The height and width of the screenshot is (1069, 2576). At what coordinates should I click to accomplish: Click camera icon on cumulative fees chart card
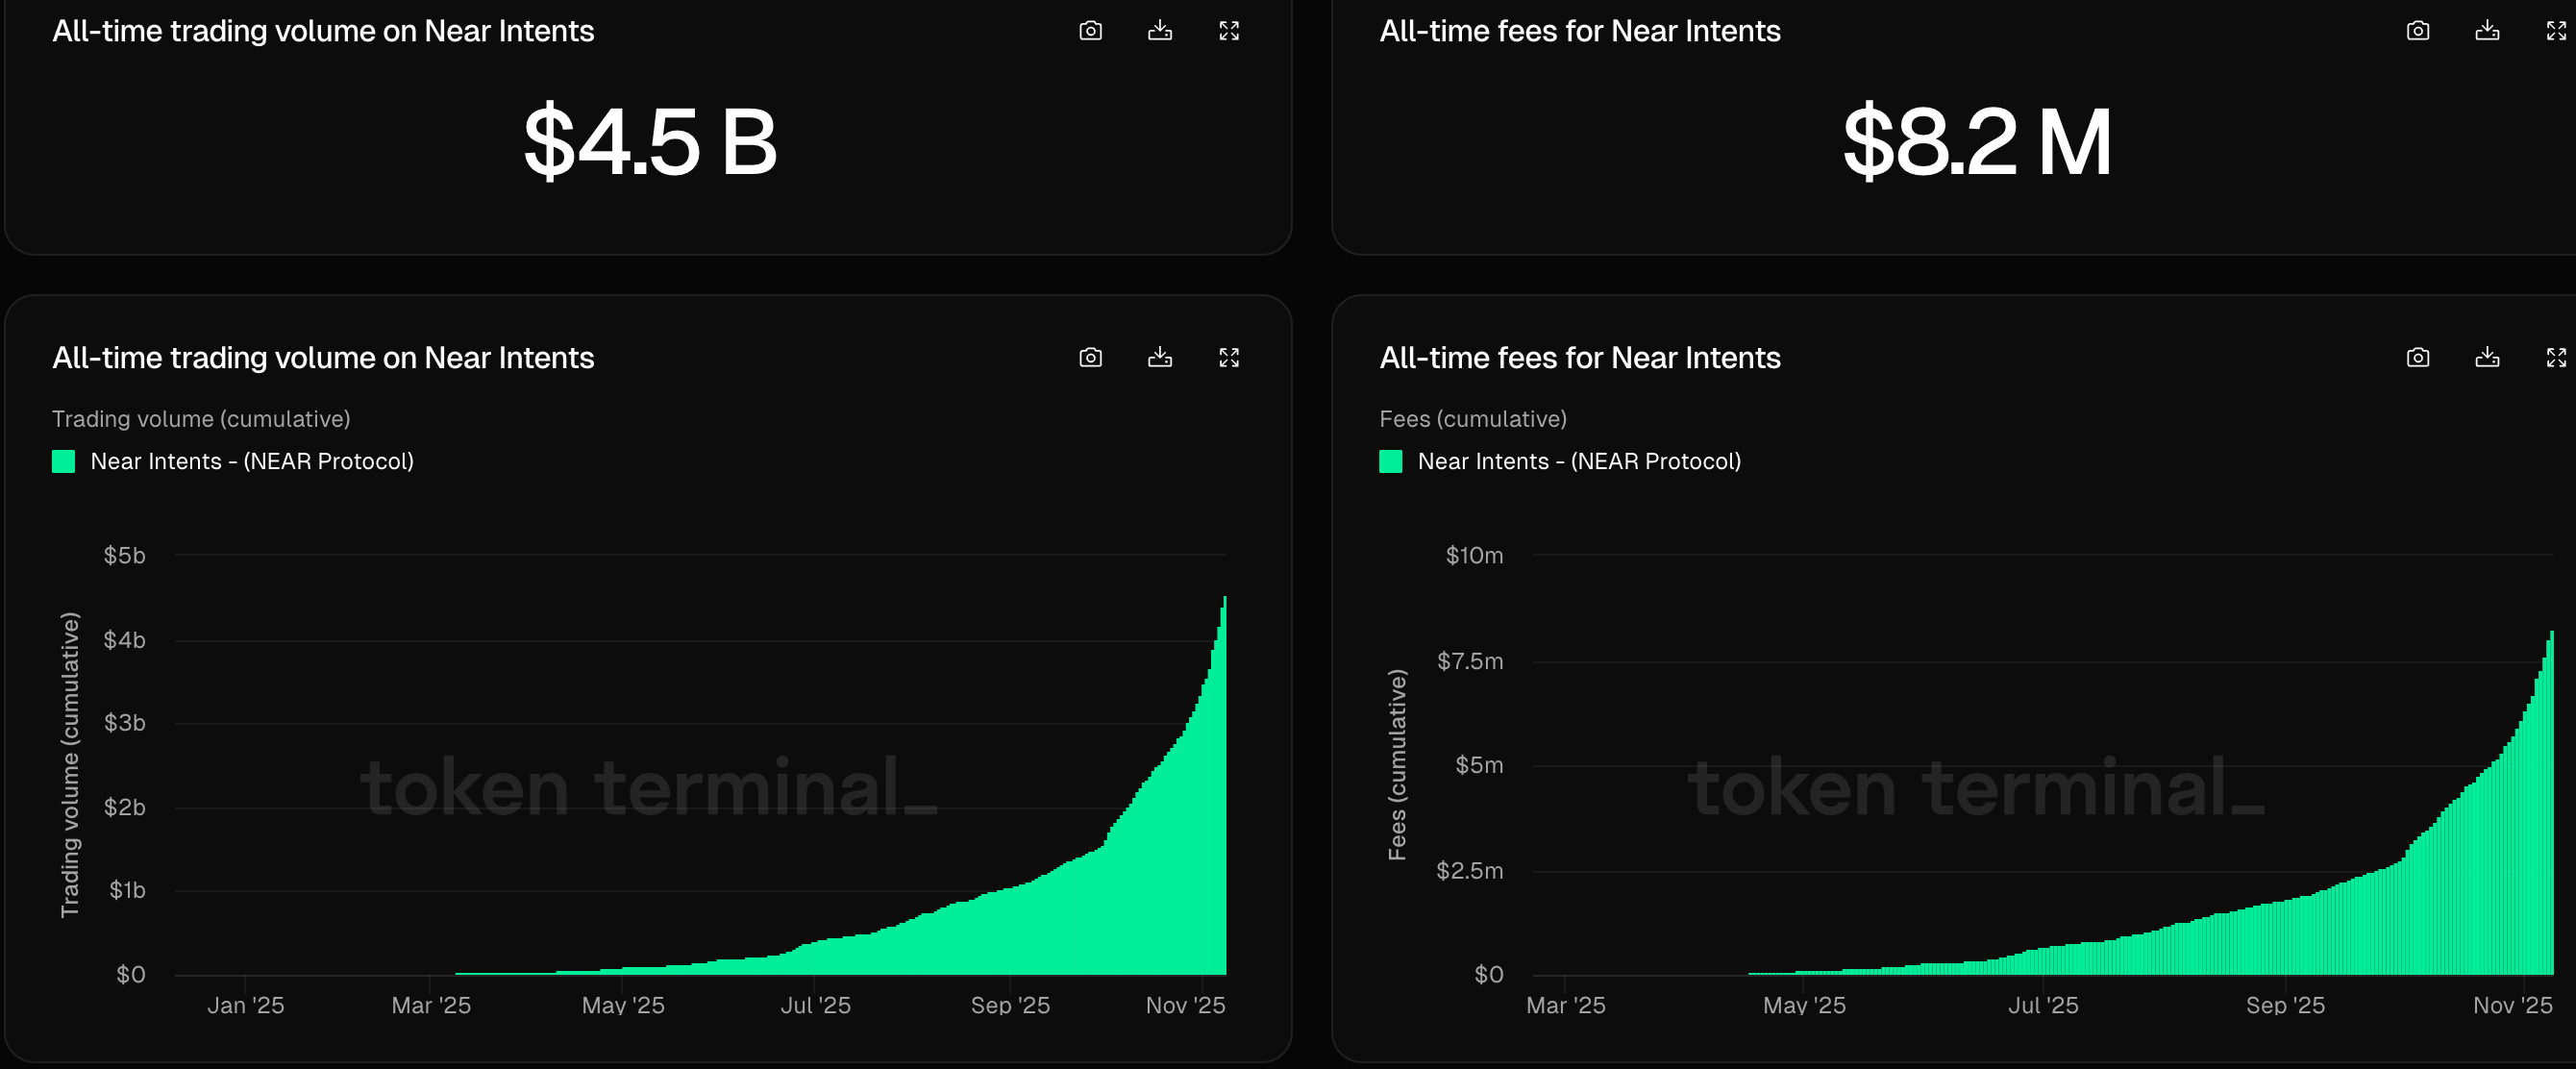[2417, 357]
